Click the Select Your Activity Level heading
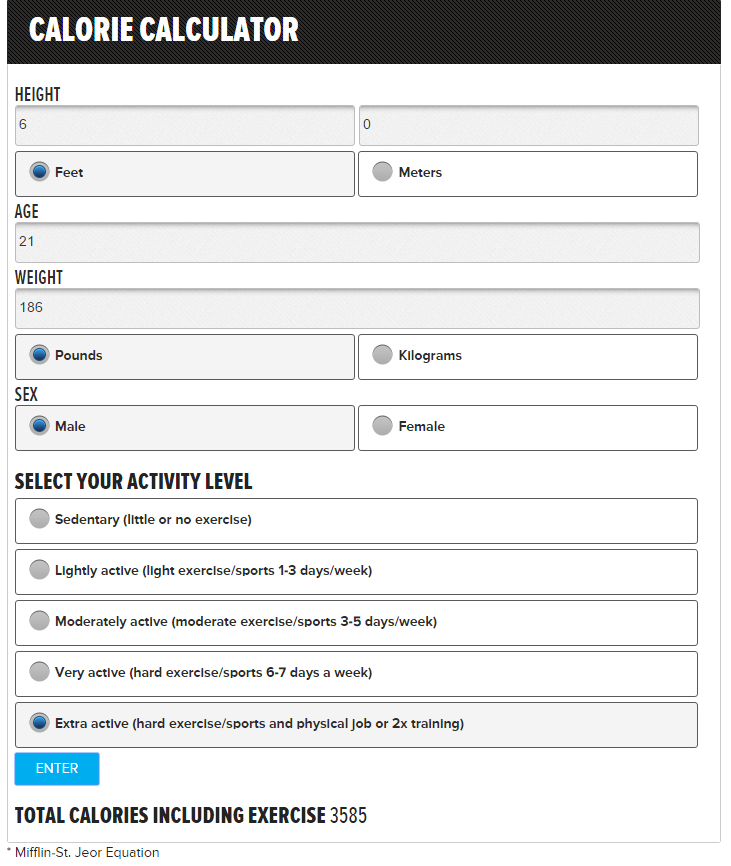This screenshot has height=866, width=731. click(133, 482)
